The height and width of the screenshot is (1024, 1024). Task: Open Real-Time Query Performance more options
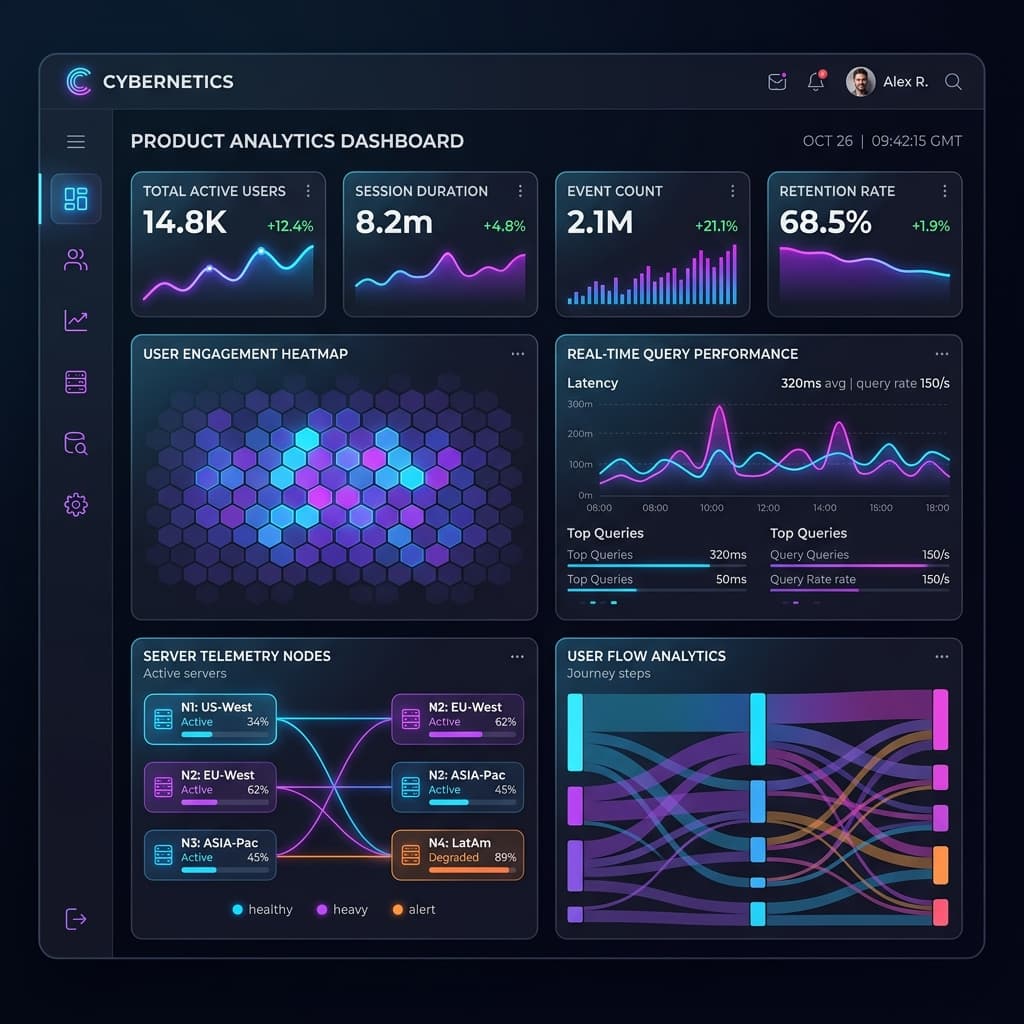(x=942, y=354)
